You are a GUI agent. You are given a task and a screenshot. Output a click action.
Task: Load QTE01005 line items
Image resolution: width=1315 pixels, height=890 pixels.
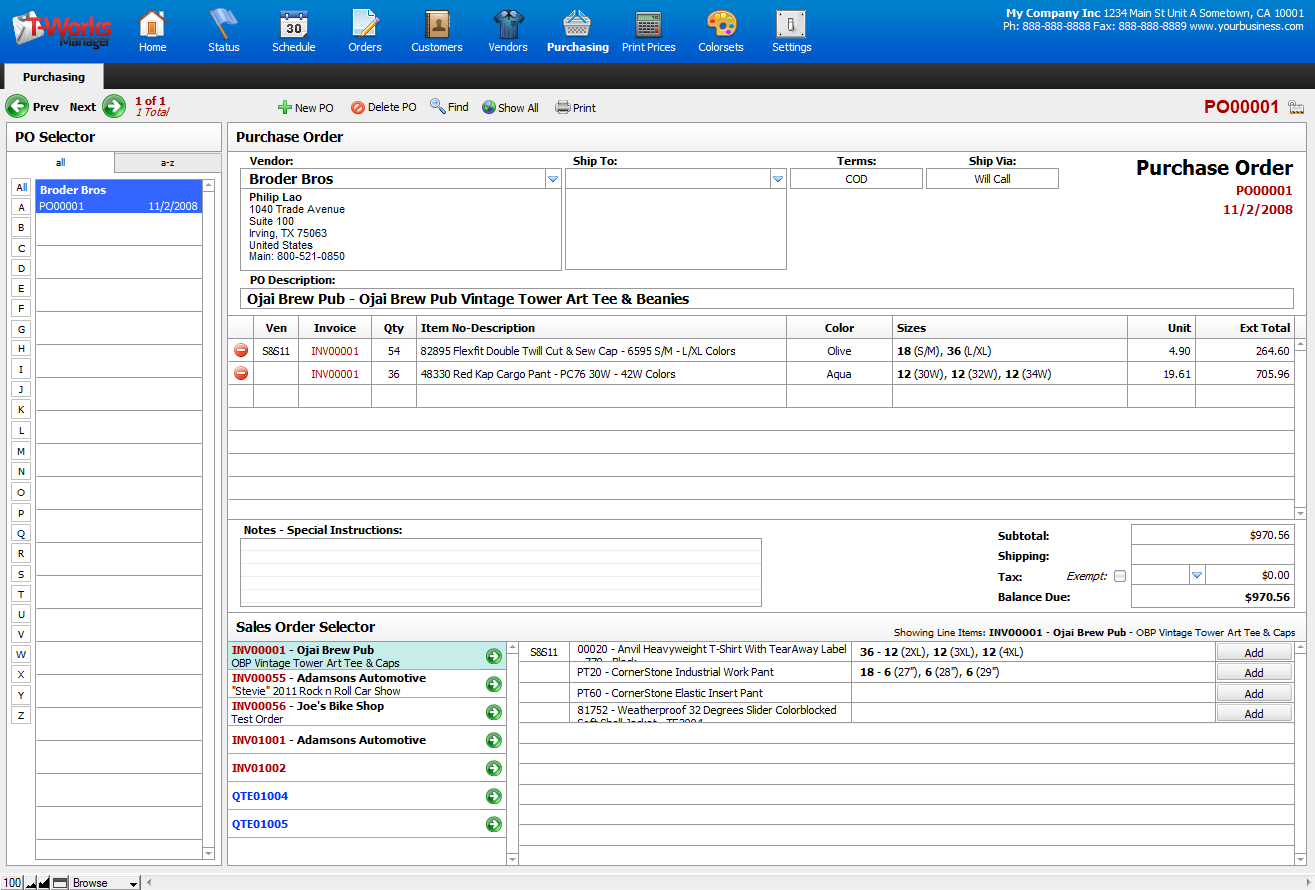tap(493, 824)
